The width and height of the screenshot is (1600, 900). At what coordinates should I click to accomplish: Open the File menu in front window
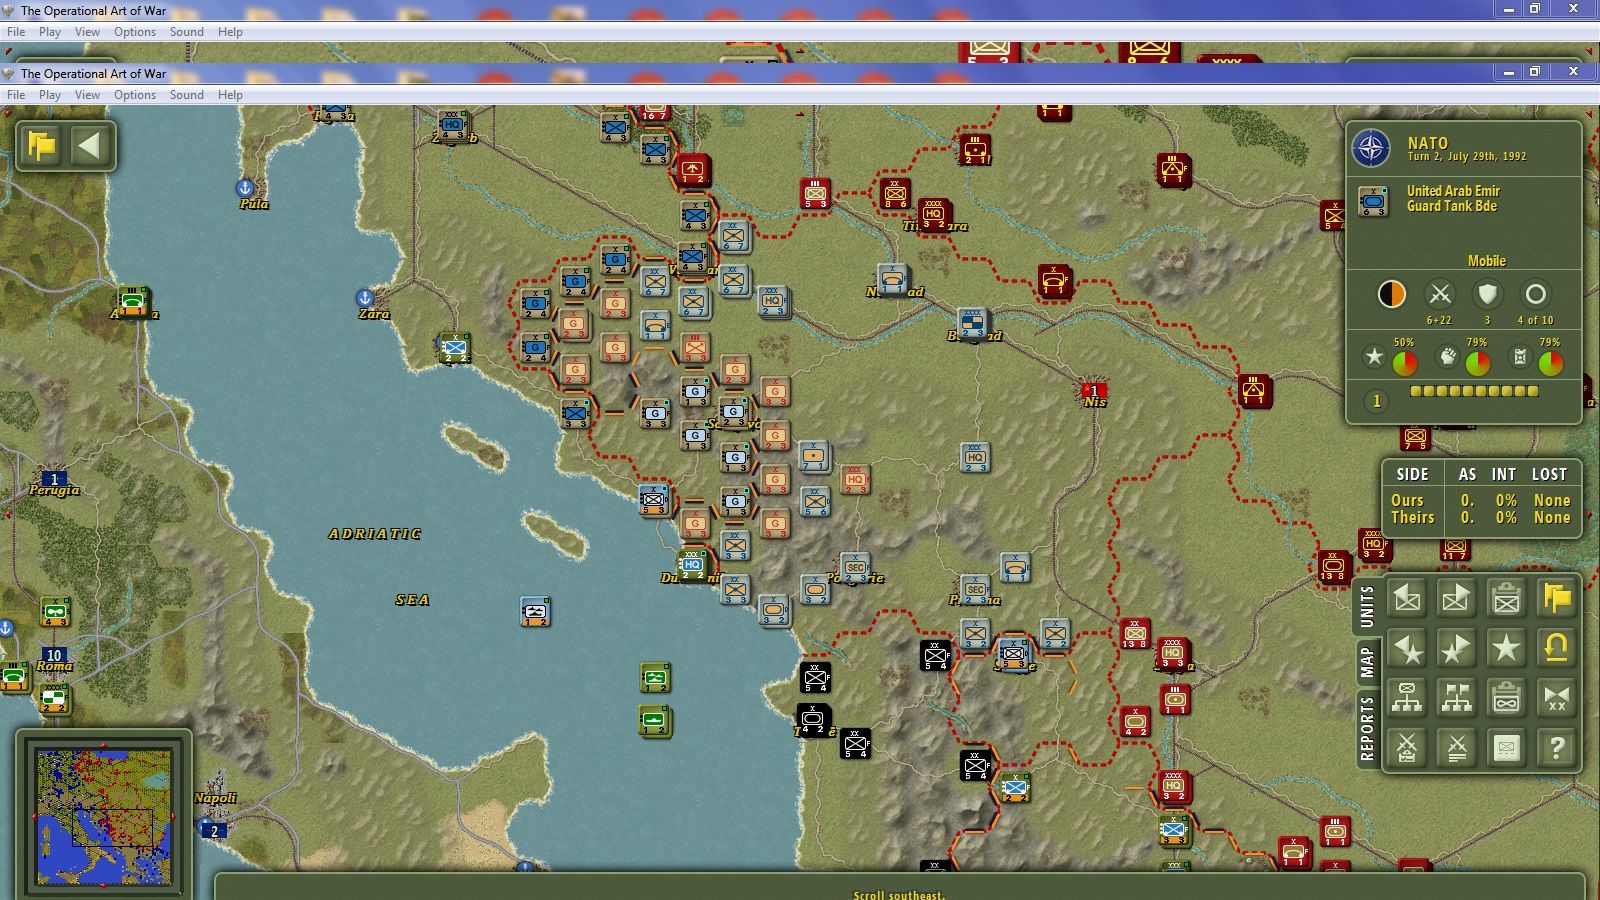16,95
